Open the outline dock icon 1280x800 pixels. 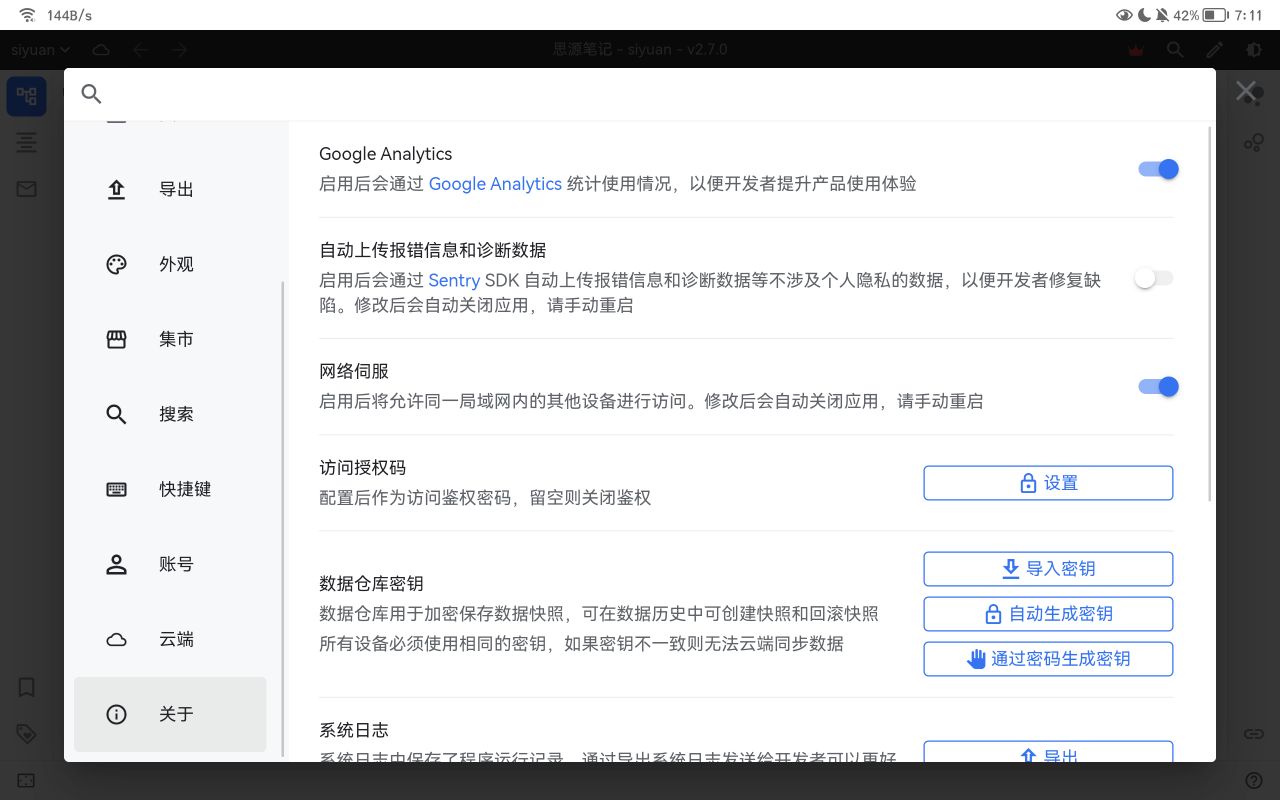pos(26,143)
